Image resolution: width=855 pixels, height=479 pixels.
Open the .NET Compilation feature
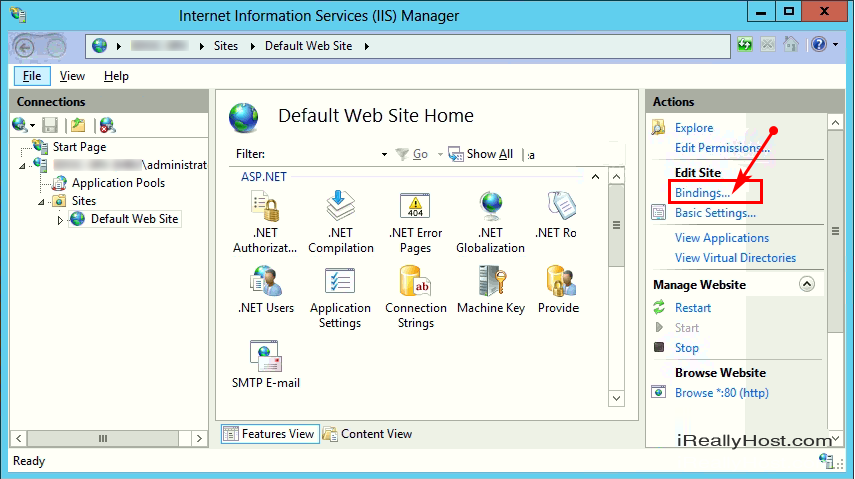point(341,223)
